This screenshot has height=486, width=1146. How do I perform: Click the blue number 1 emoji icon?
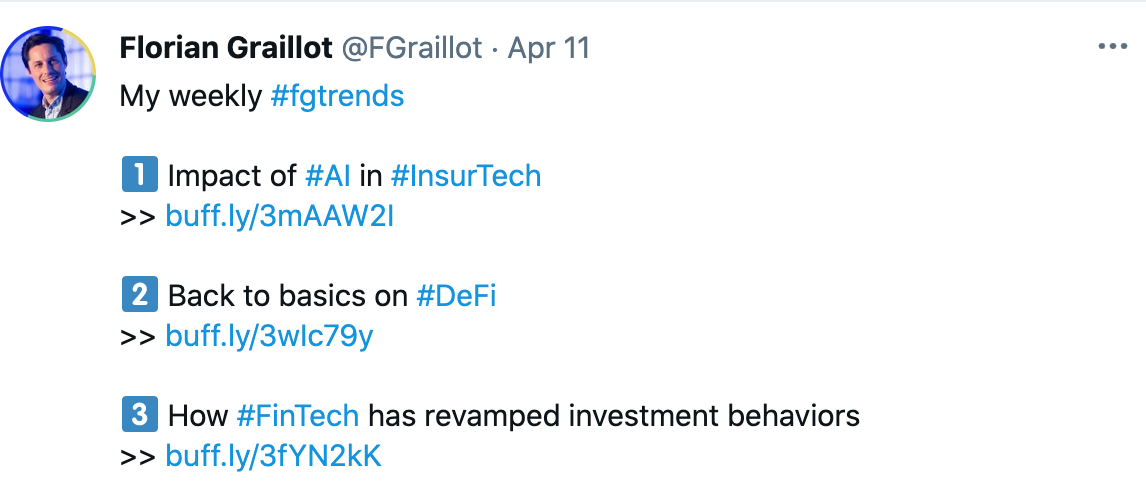pos(139,176)
